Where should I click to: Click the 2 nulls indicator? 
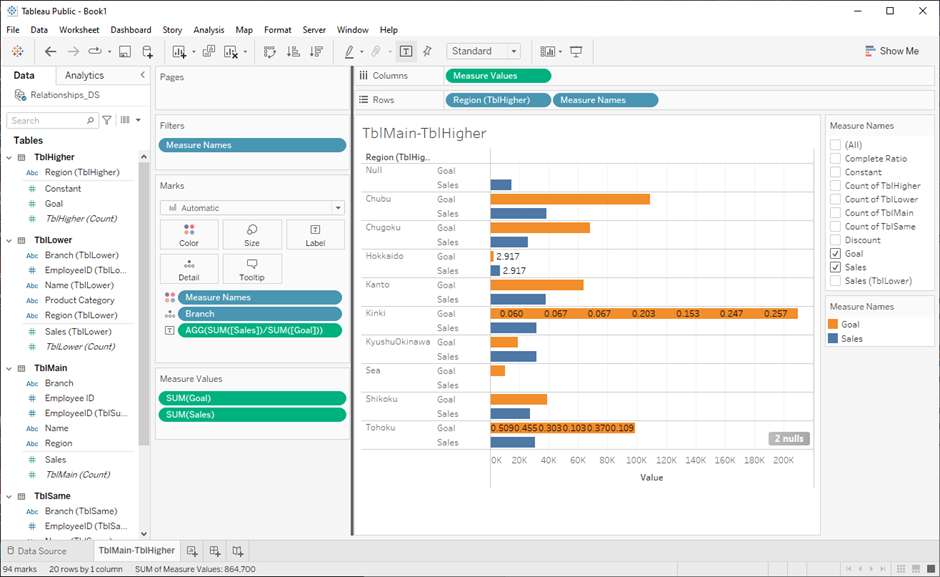[x=789, y=438]
